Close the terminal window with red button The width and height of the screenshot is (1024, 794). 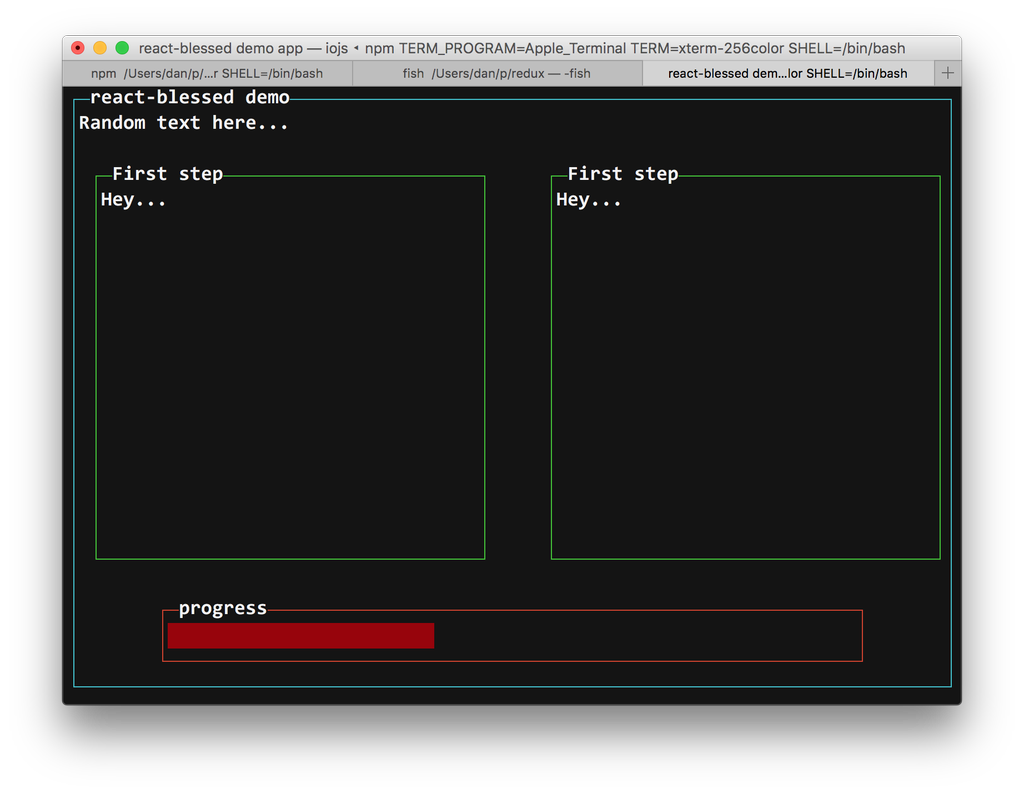point(78,48)
